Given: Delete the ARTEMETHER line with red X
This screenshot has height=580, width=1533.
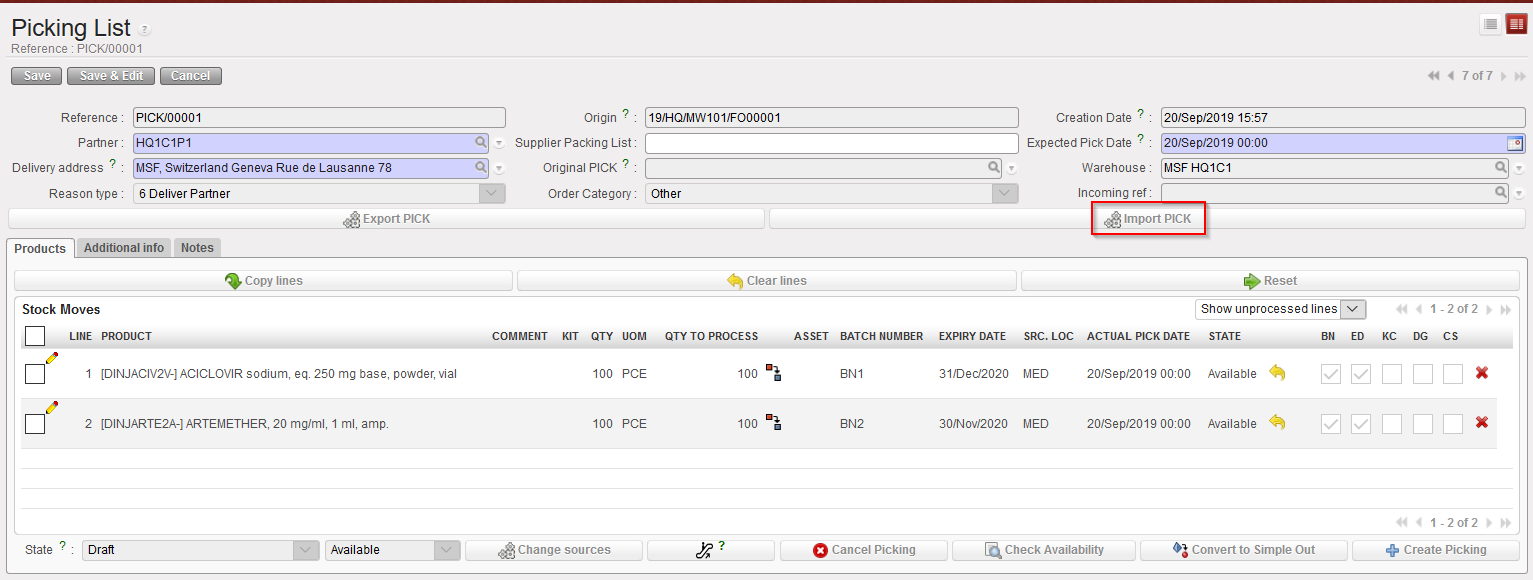Looking at the screenshot, I should (1482, 423).
